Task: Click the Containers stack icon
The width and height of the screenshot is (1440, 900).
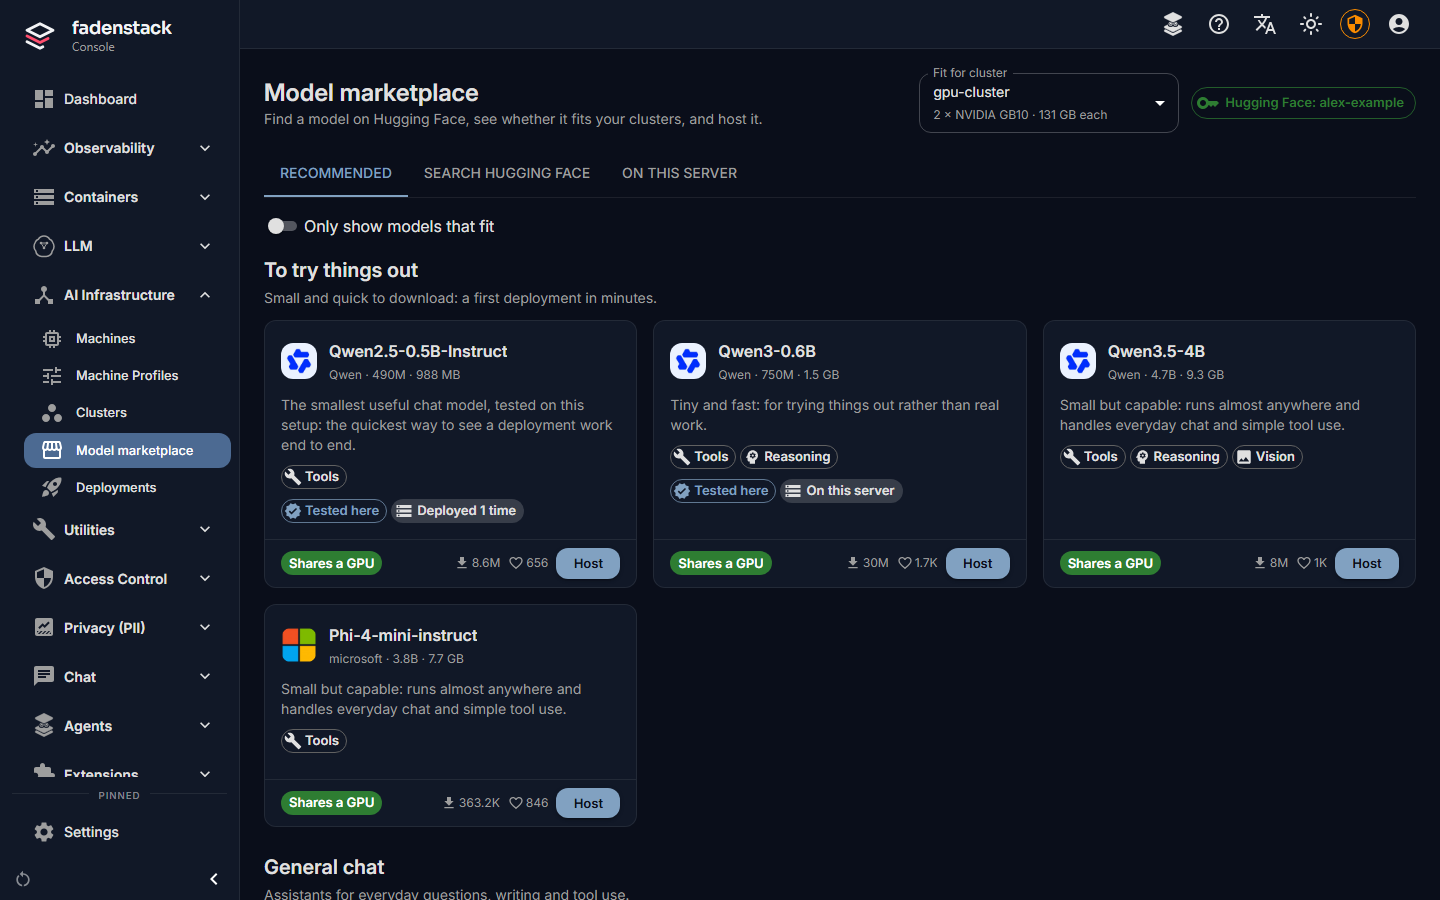Action: 44,197
